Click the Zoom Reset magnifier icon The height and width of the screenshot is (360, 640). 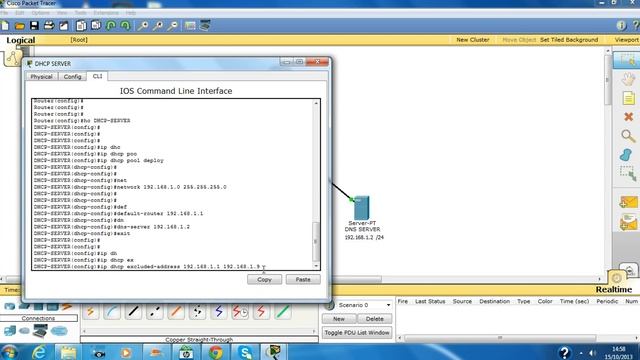point(158,26)
